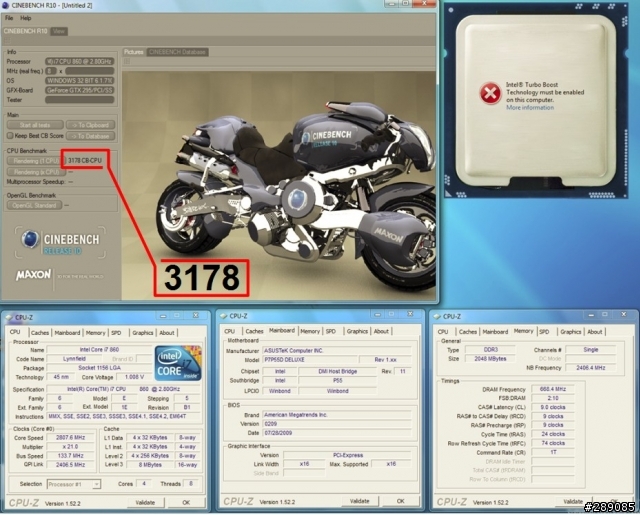640x515 pixels.
Task: Select Graphics tab in left CPU-Z window
Action: click(x=142, y=333)
